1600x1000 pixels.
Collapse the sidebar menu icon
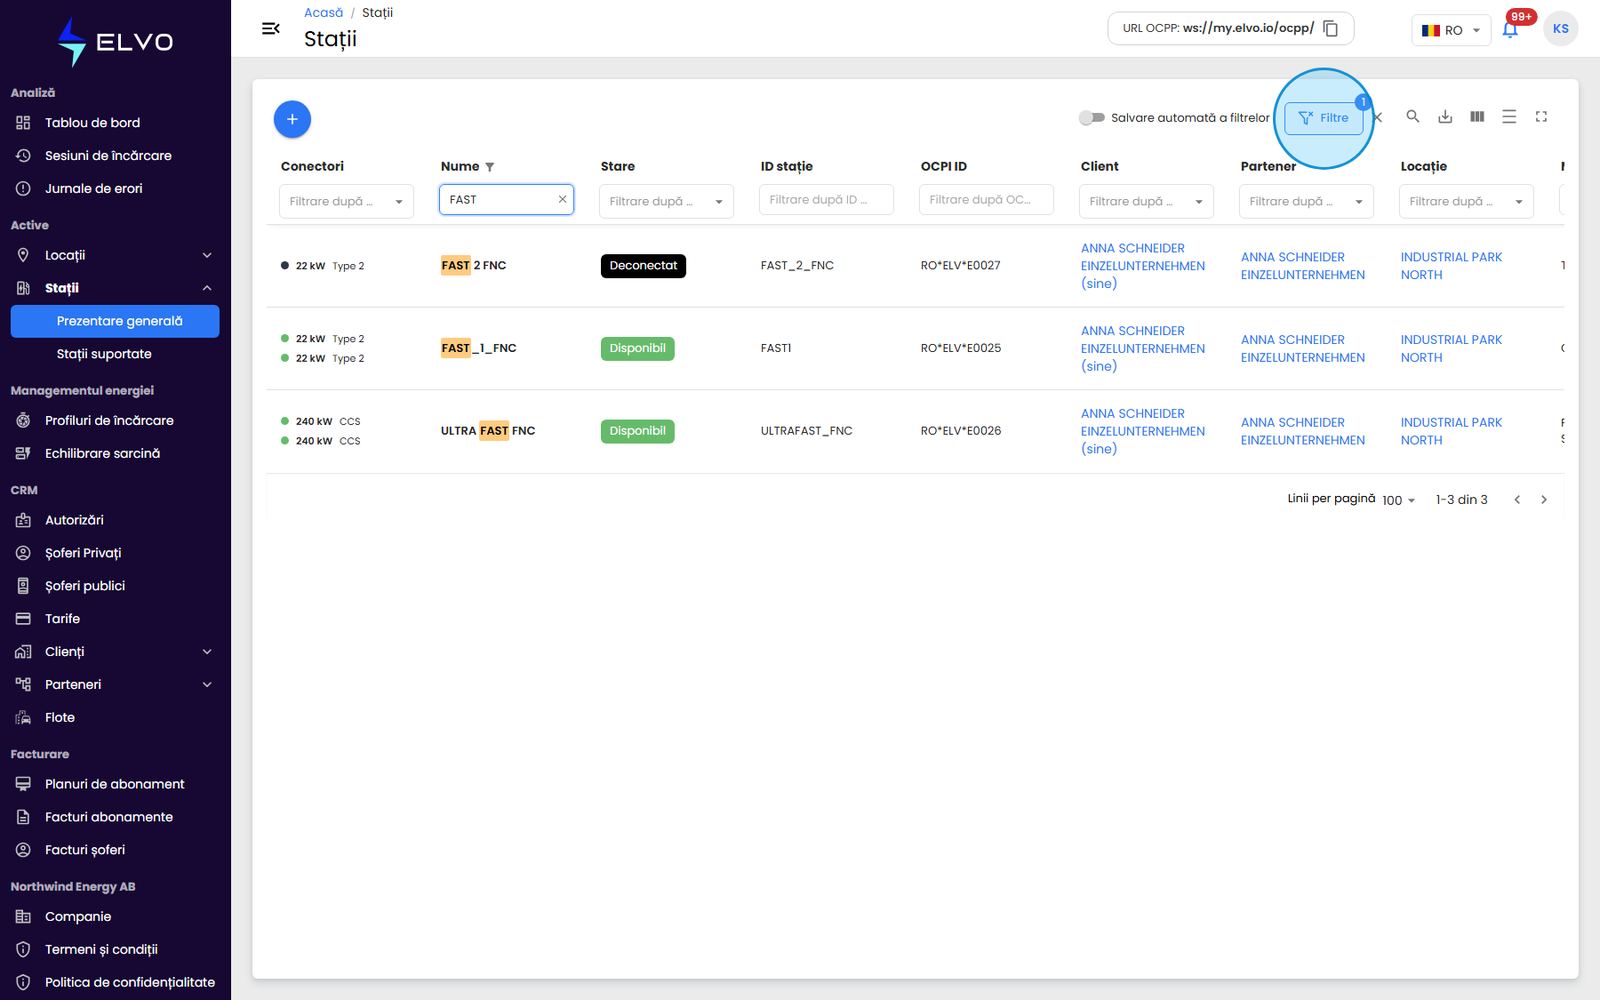tap(270, 29)
